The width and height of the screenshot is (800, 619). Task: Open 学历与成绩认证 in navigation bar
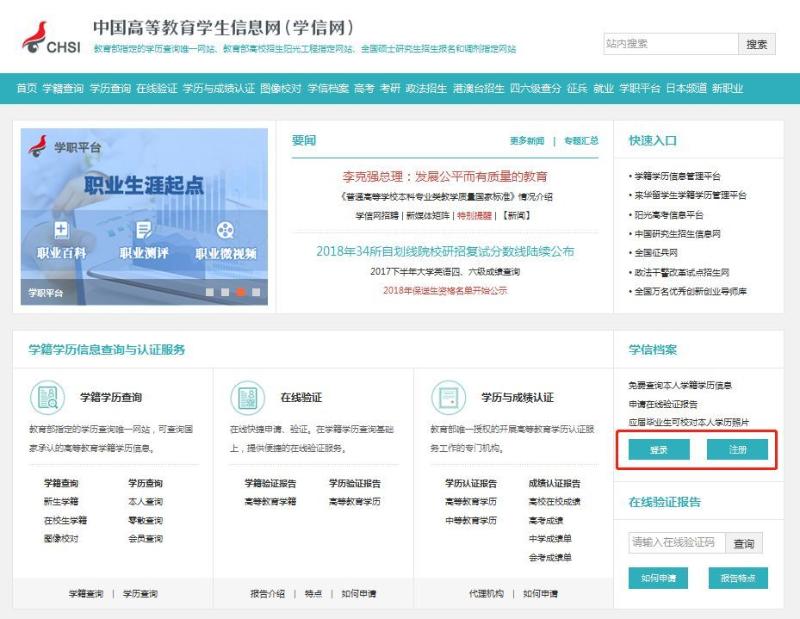click(218, 88)
